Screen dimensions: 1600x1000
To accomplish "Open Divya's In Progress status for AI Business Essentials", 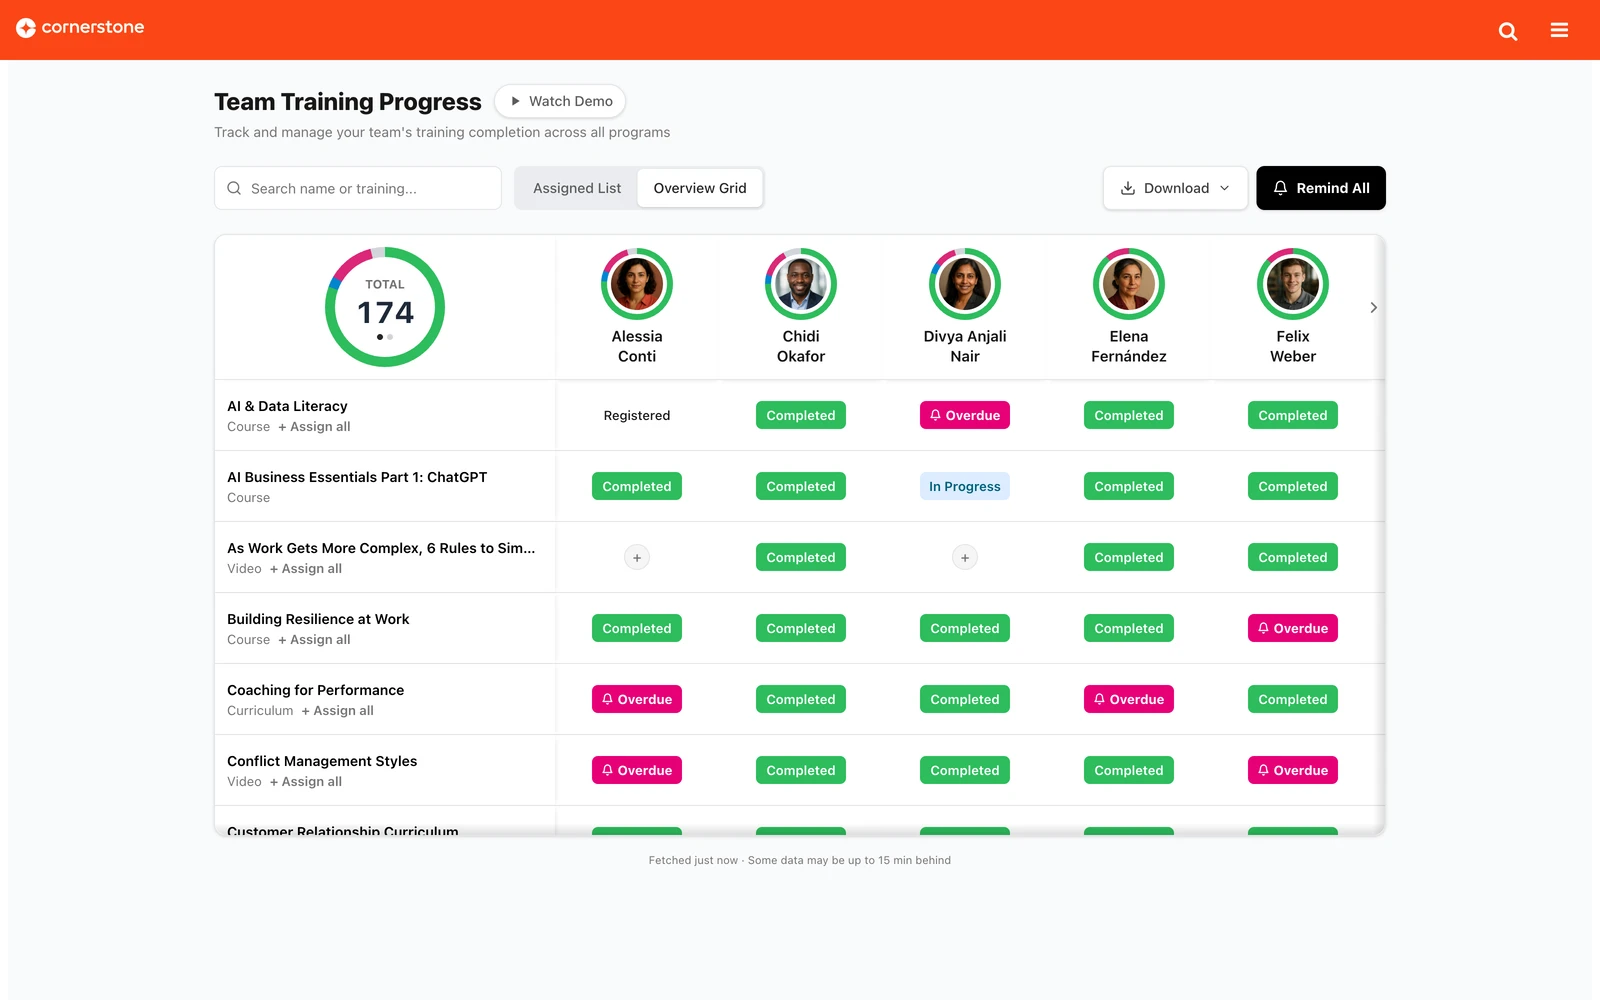I will pos(965,487).
